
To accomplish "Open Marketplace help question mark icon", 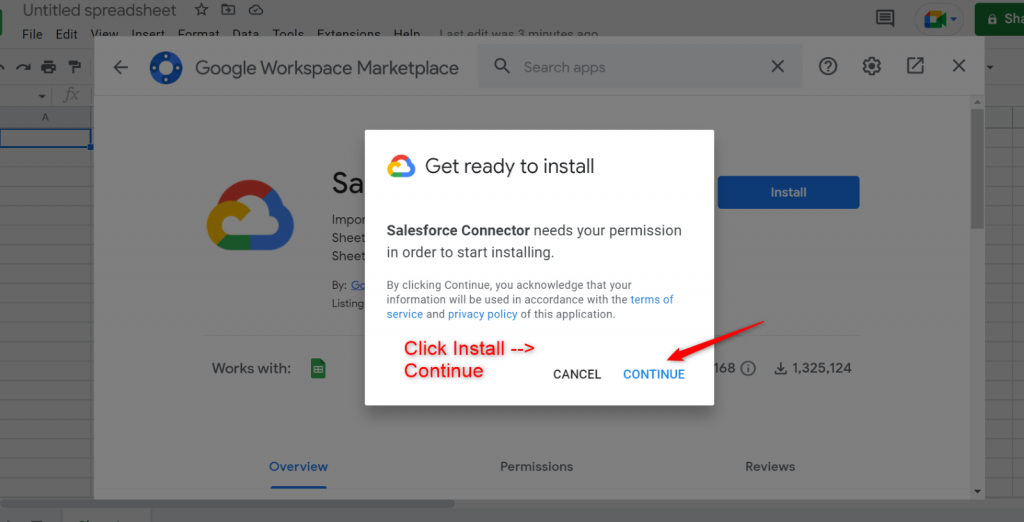I will pyautogui.click(x=828, y=66).
